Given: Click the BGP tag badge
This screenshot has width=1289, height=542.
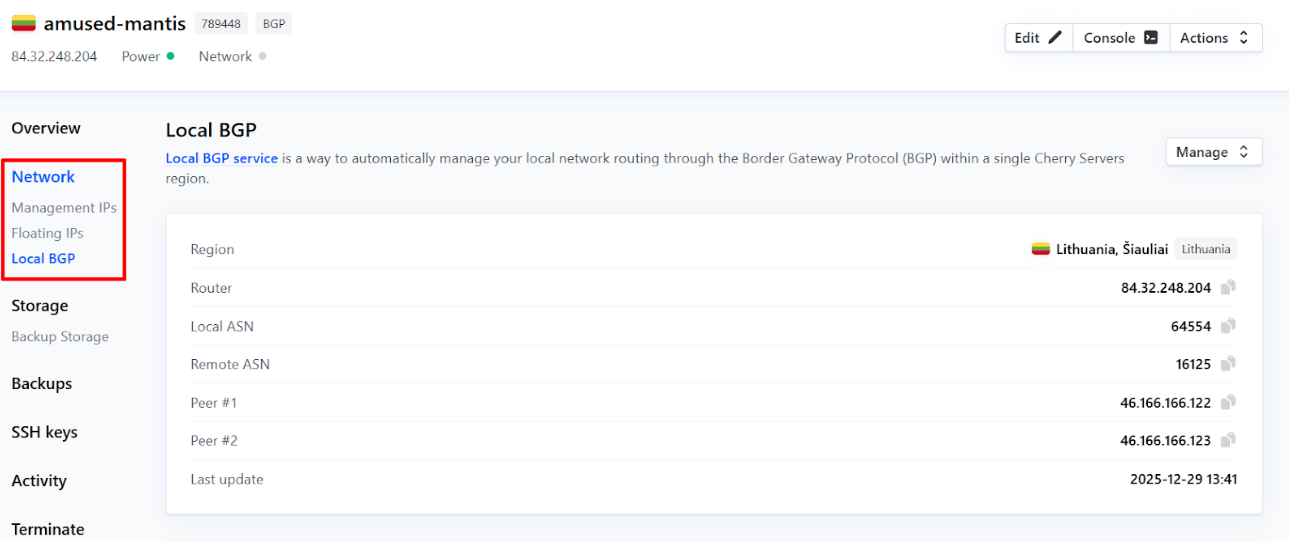Looking at the screenshot, I should (273, 24).
